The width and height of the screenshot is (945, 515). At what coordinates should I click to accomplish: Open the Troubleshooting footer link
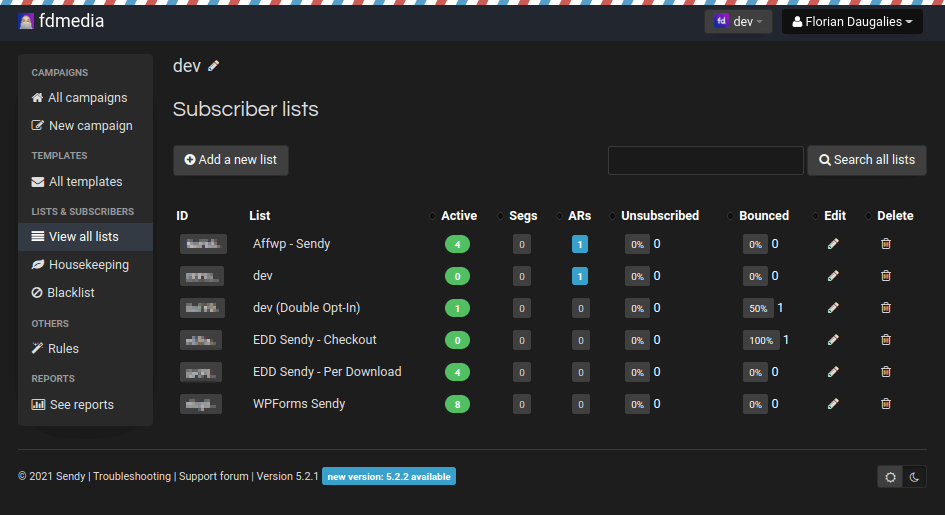[x=132, y=476]
